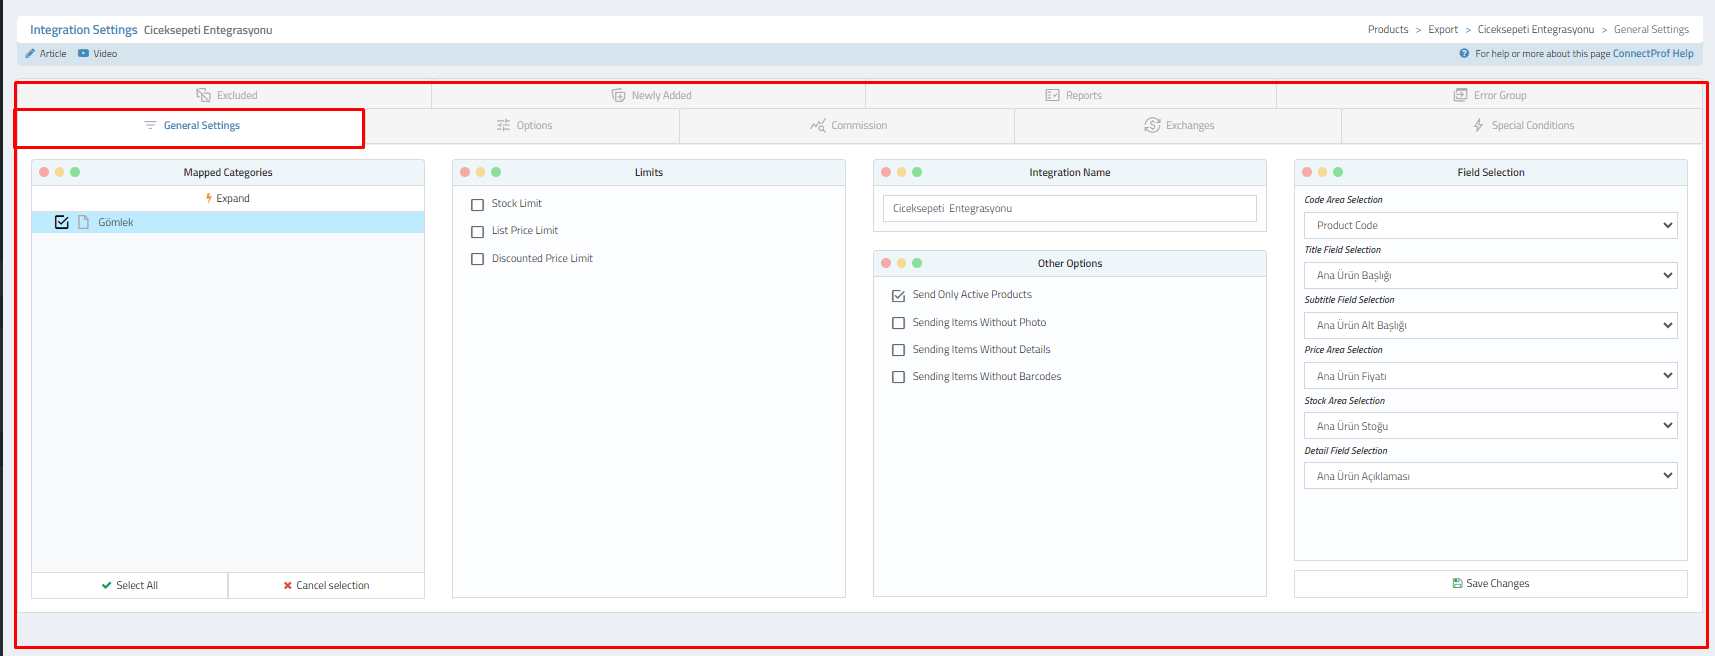This screenshot has width=1715, height=656.
Task: Open the Price Area Selection dropdown
Action: click(1490, 376)
